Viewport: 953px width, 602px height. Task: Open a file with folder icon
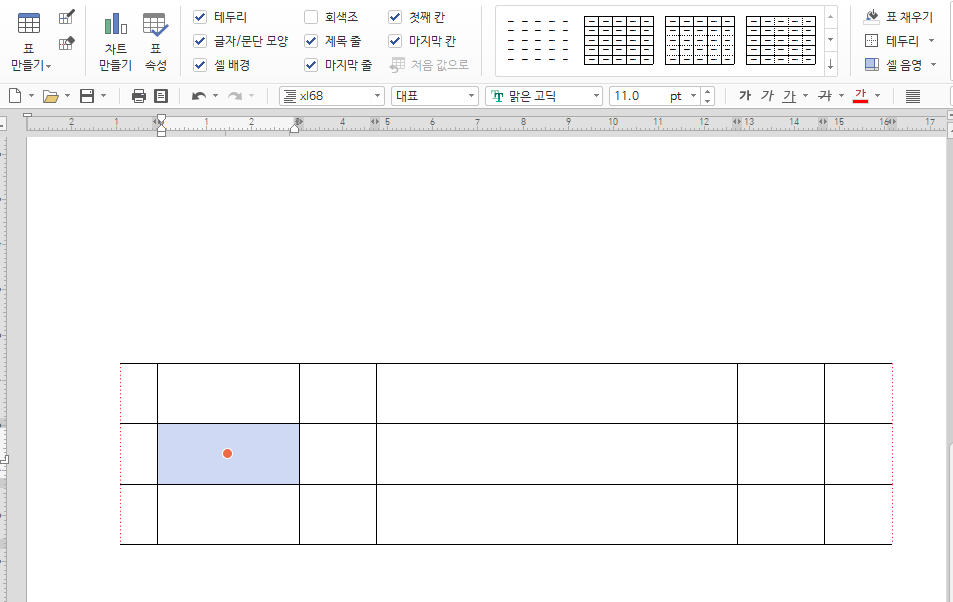(x=50, y=95)
